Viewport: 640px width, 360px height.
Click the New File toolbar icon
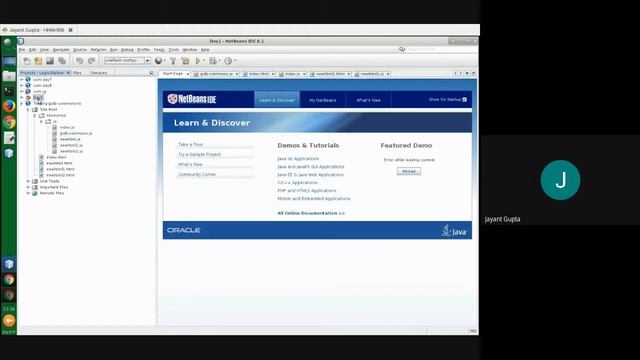27,61
